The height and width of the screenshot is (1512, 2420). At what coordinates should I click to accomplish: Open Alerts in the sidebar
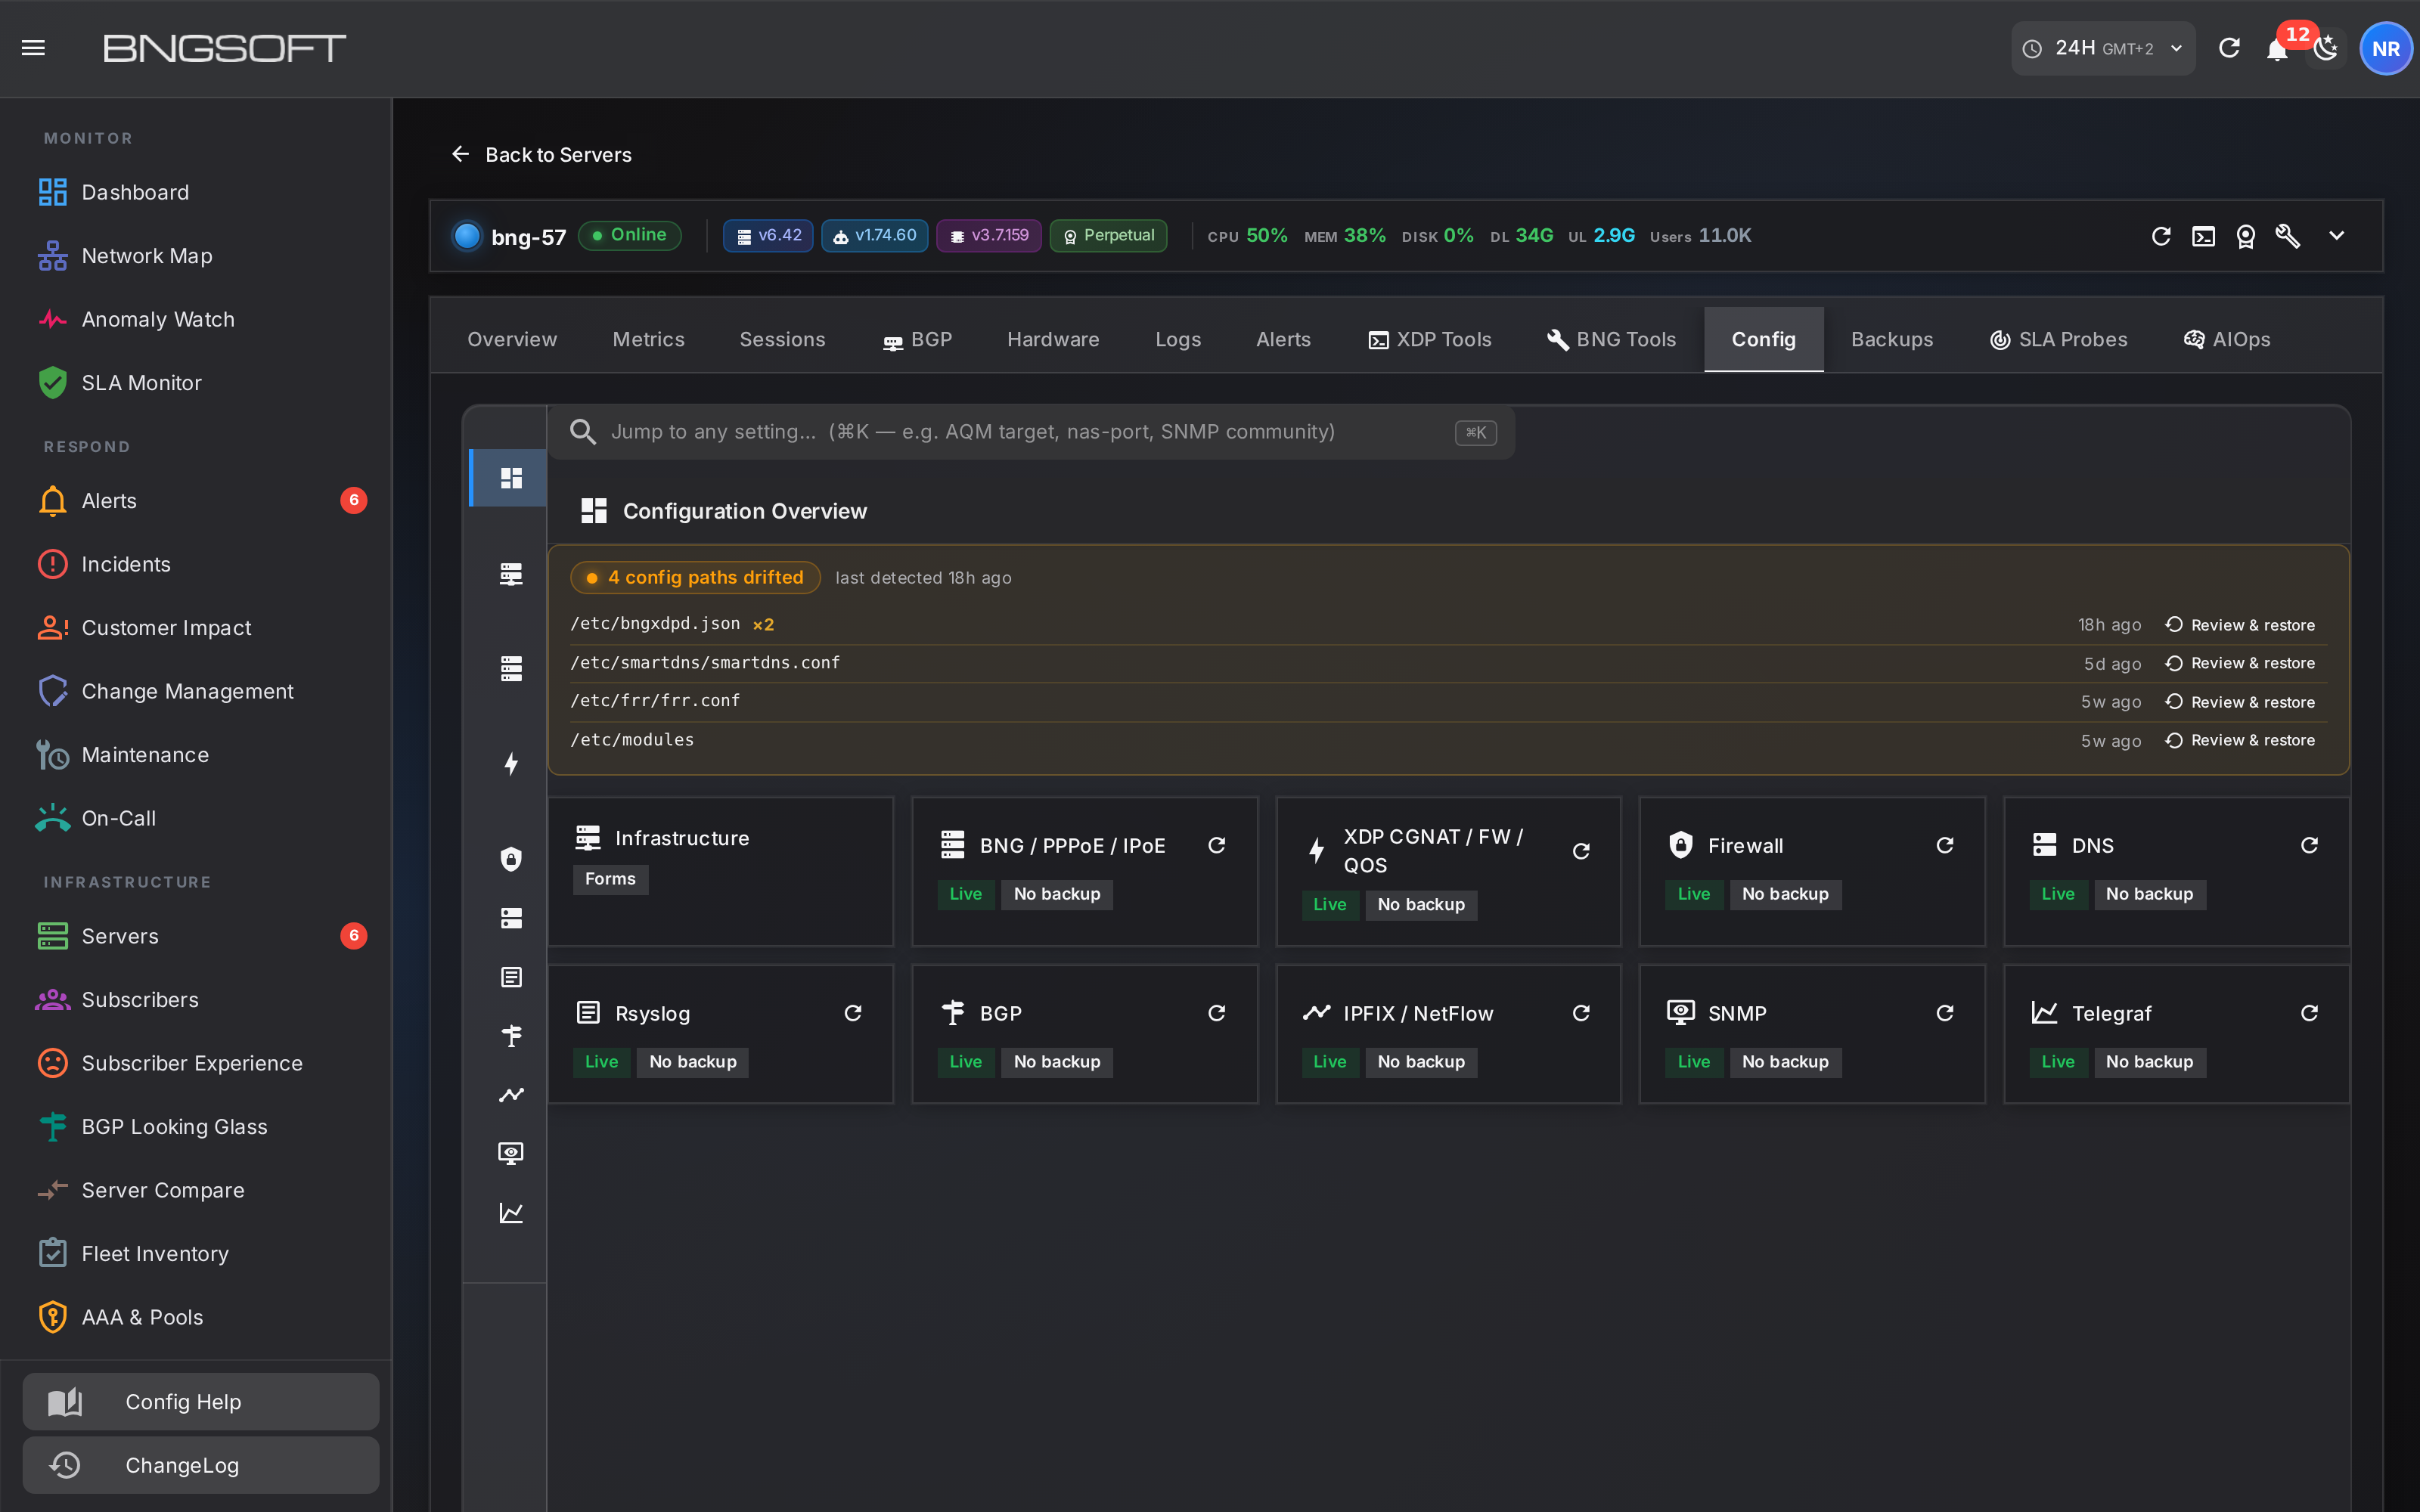click(196, 500)
